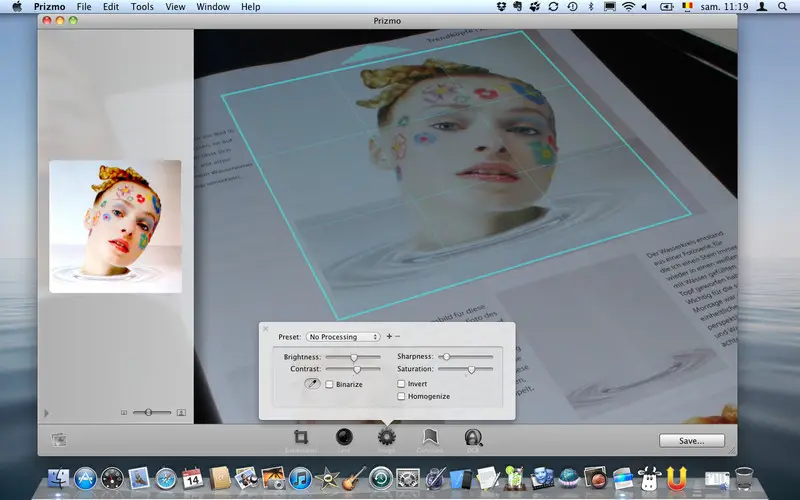Open the page curvature tool icon
The image size is (800, 500).
pyautogui.click(x=430, y=437)
